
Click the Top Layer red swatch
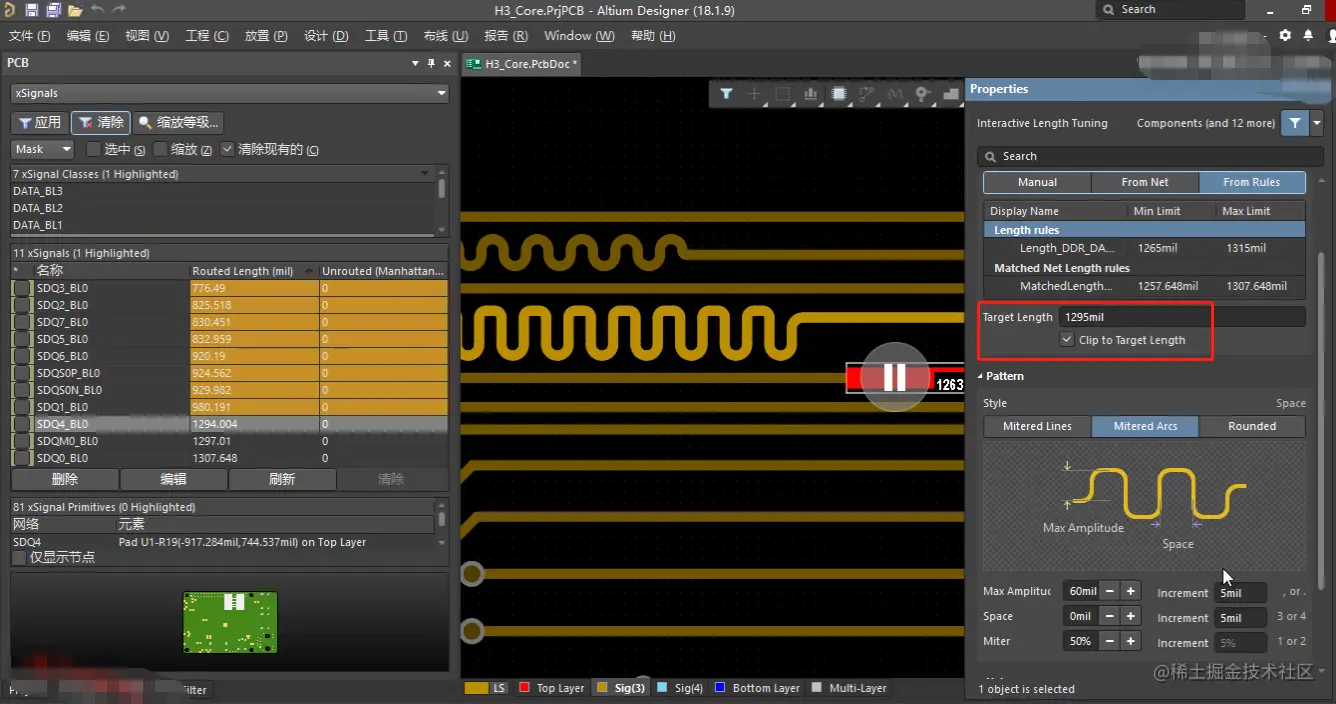tap(524, 688)
